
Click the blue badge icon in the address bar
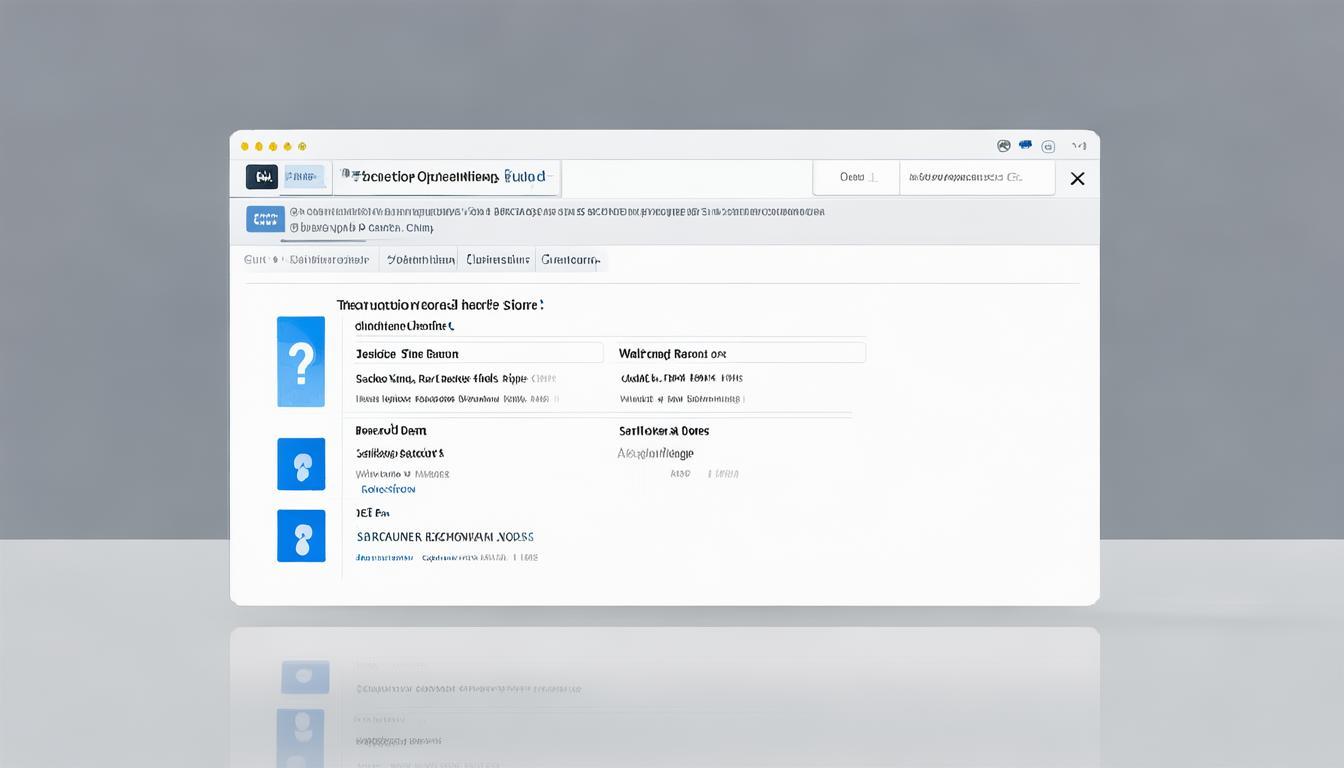(265, 220)
